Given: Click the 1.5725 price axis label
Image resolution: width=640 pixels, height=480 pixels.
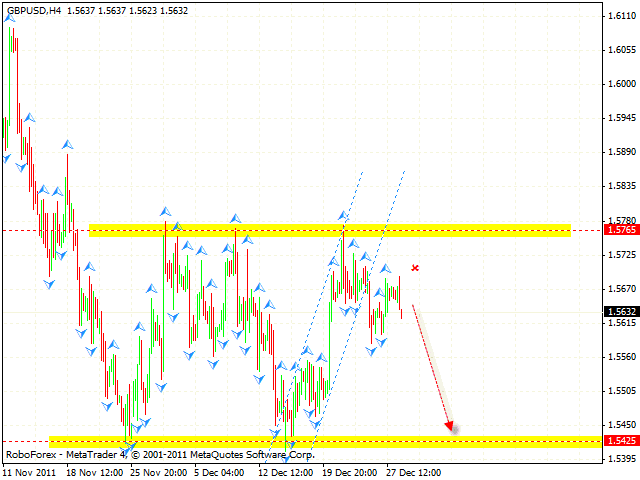Looking at the screenshot, I should (x=622, y=255).
